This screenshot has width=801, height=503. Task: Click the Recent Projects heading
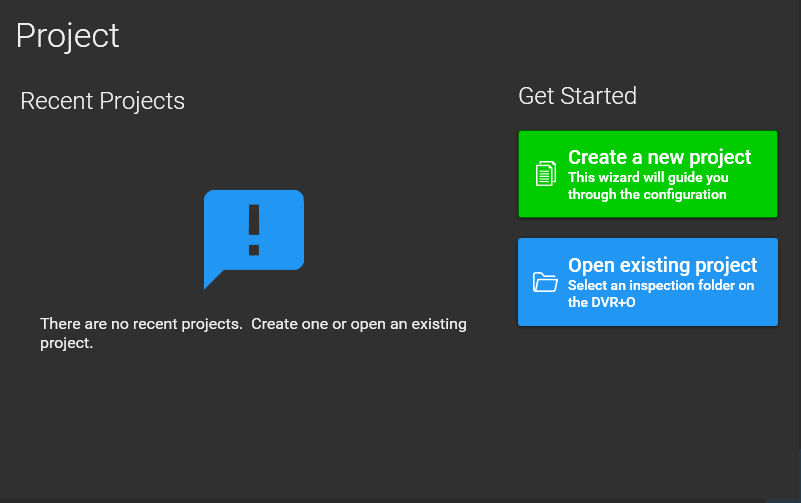click(x=102, y=101)
